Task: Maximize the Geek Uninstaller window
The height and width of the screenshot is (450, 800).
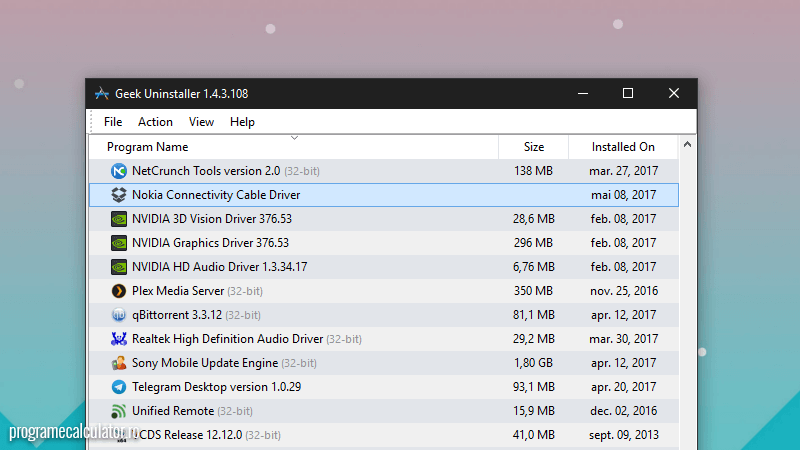Action: click(x=628, y=94)
